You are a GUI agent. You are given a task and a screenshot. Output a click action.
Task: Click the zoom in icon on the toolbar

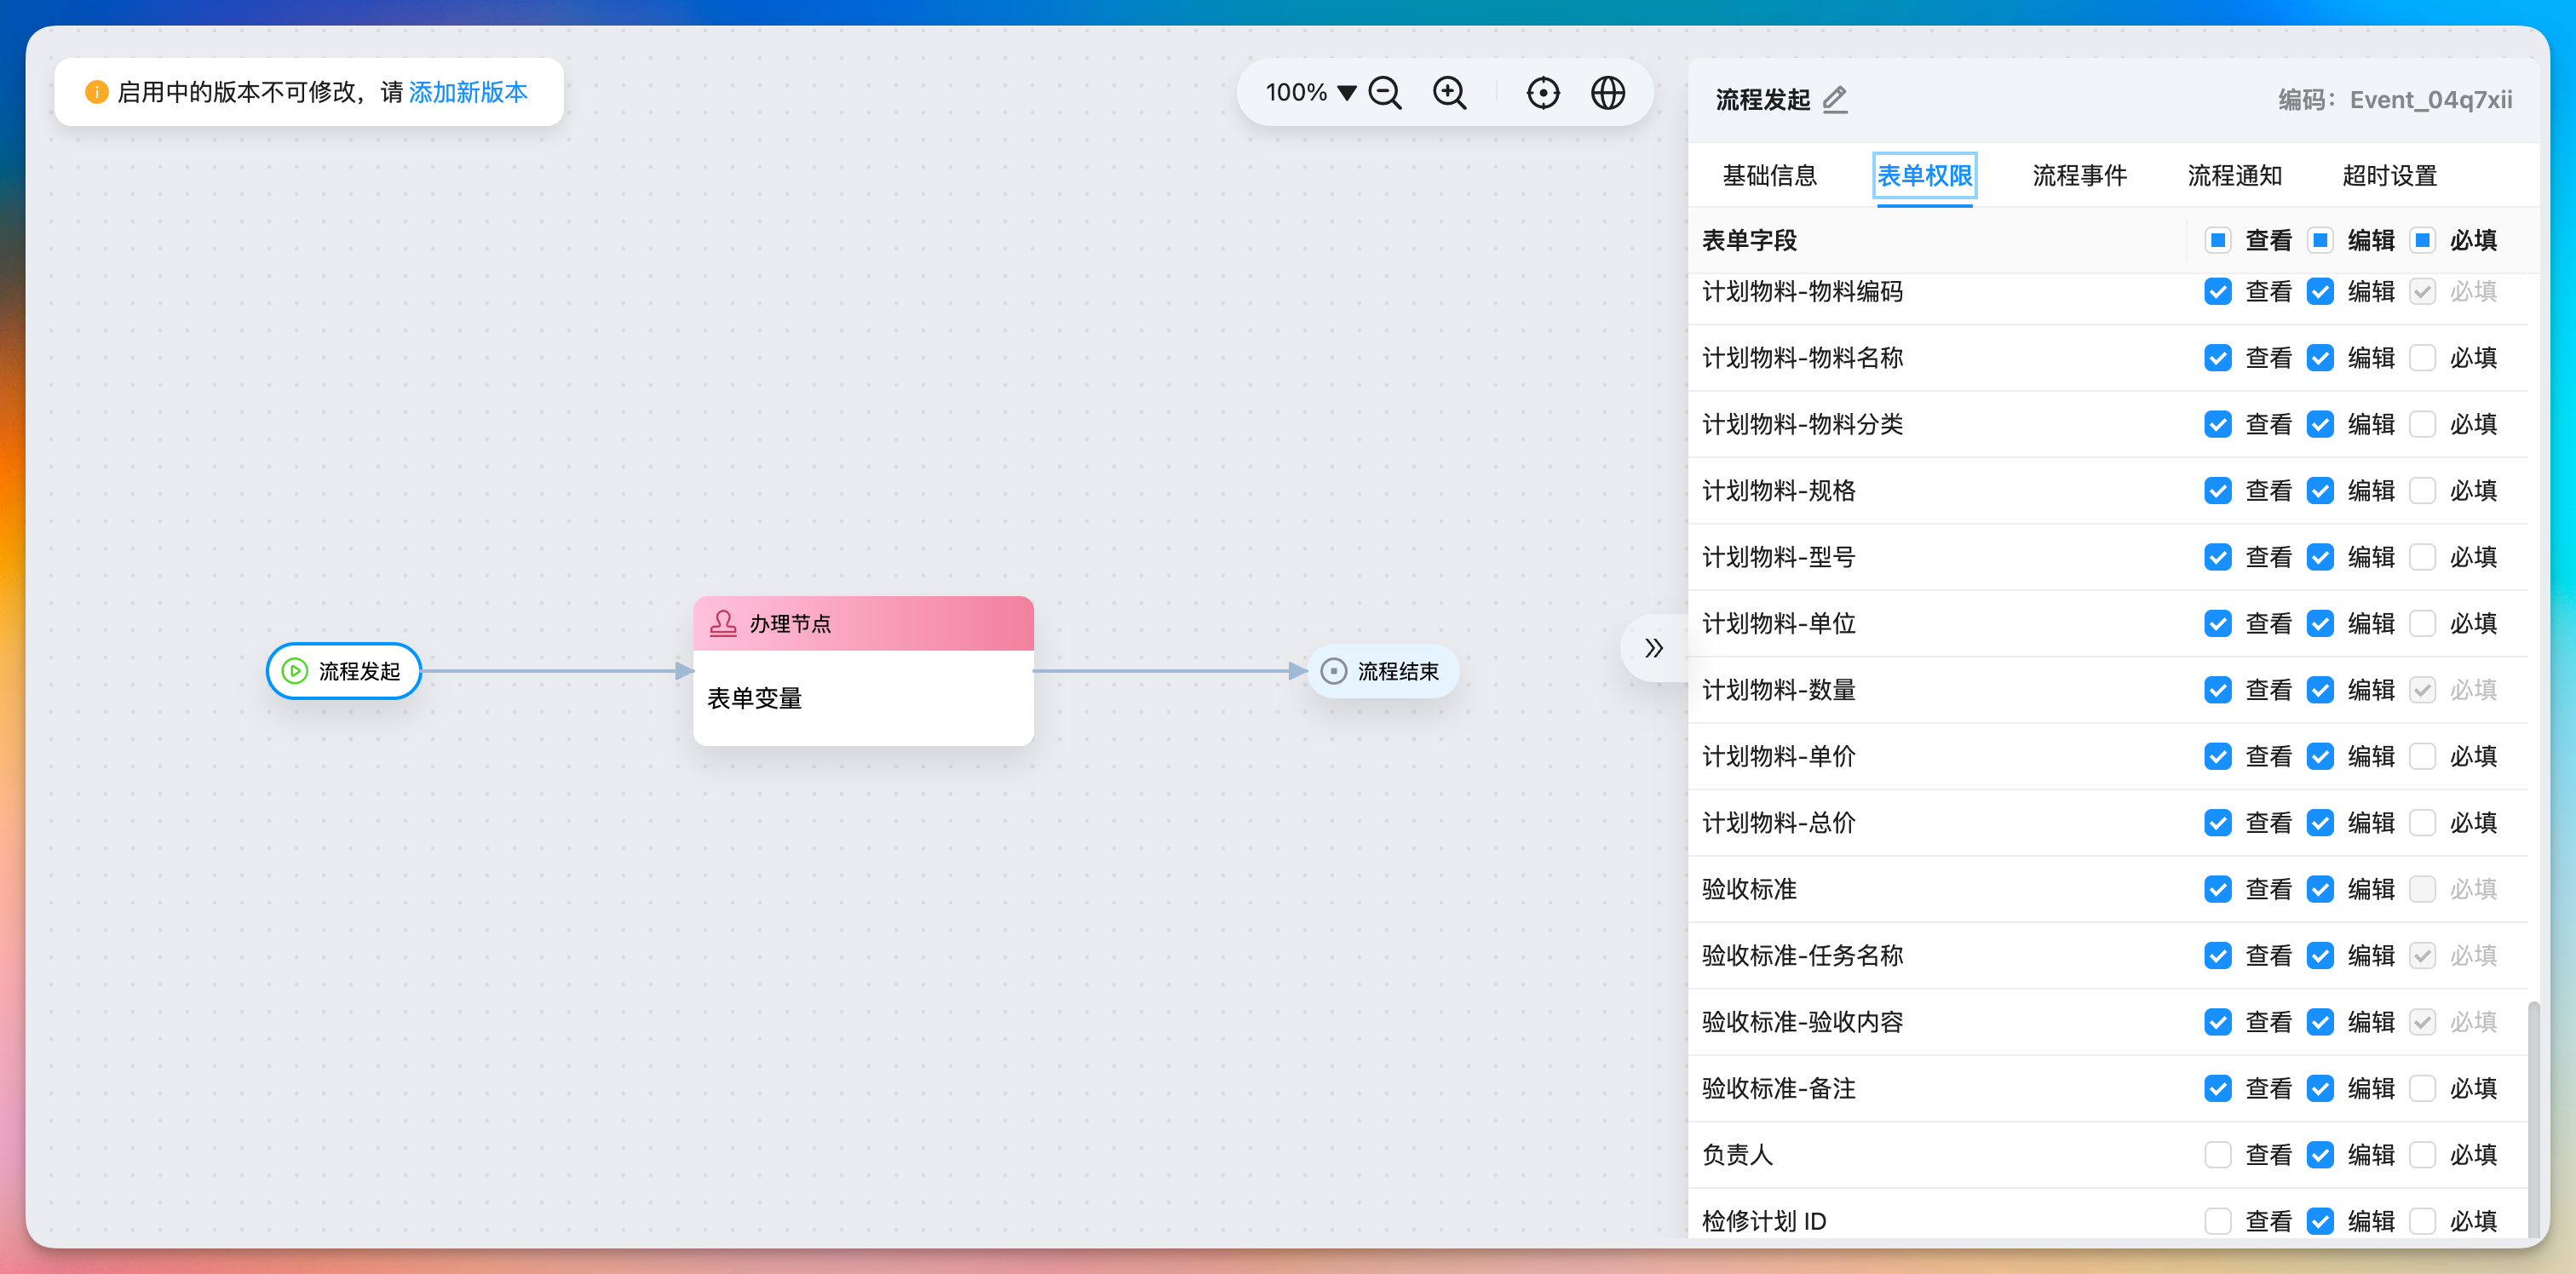click(x=1449, y=92)
